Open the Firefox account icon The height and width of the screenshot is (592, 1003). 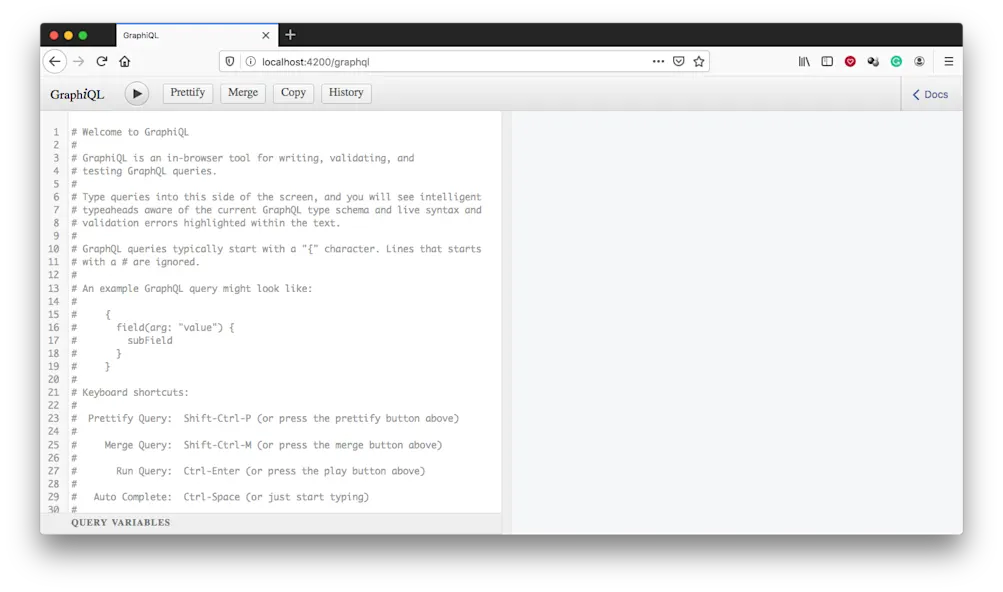click(x=918, y=61)
